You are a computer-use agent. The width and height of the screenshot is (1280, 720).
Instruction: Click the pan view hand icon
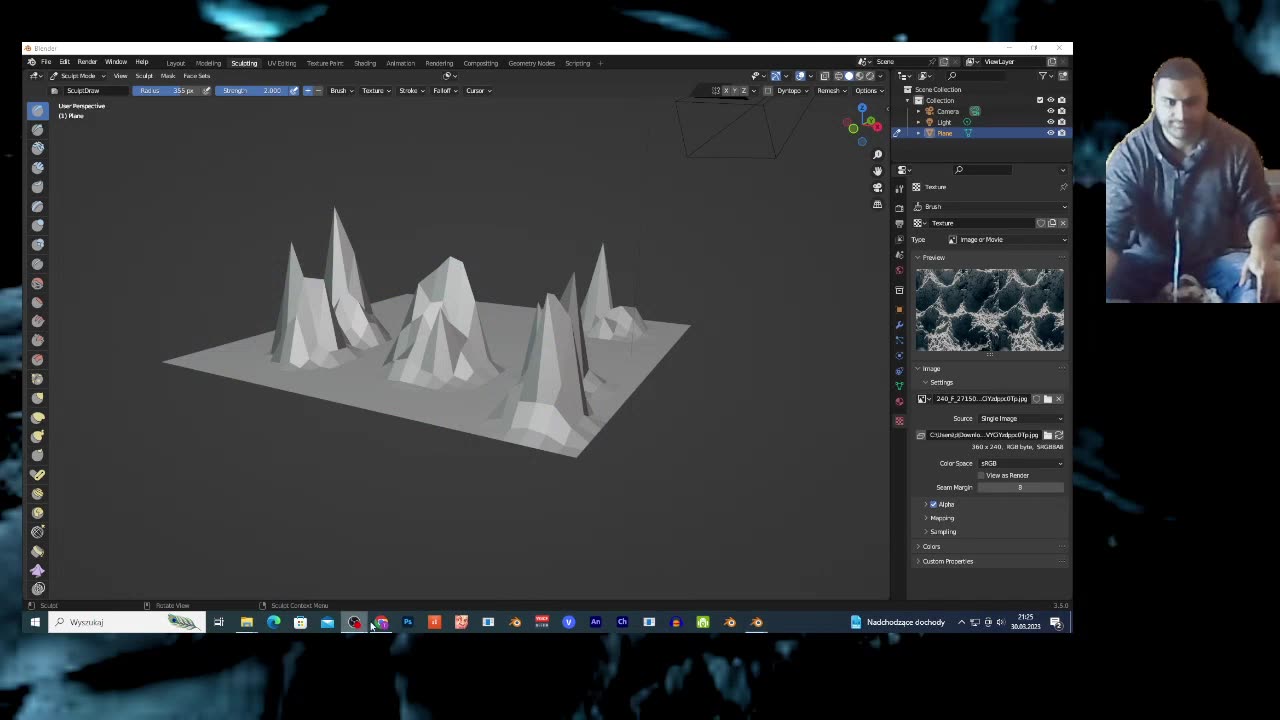[877, 171]
